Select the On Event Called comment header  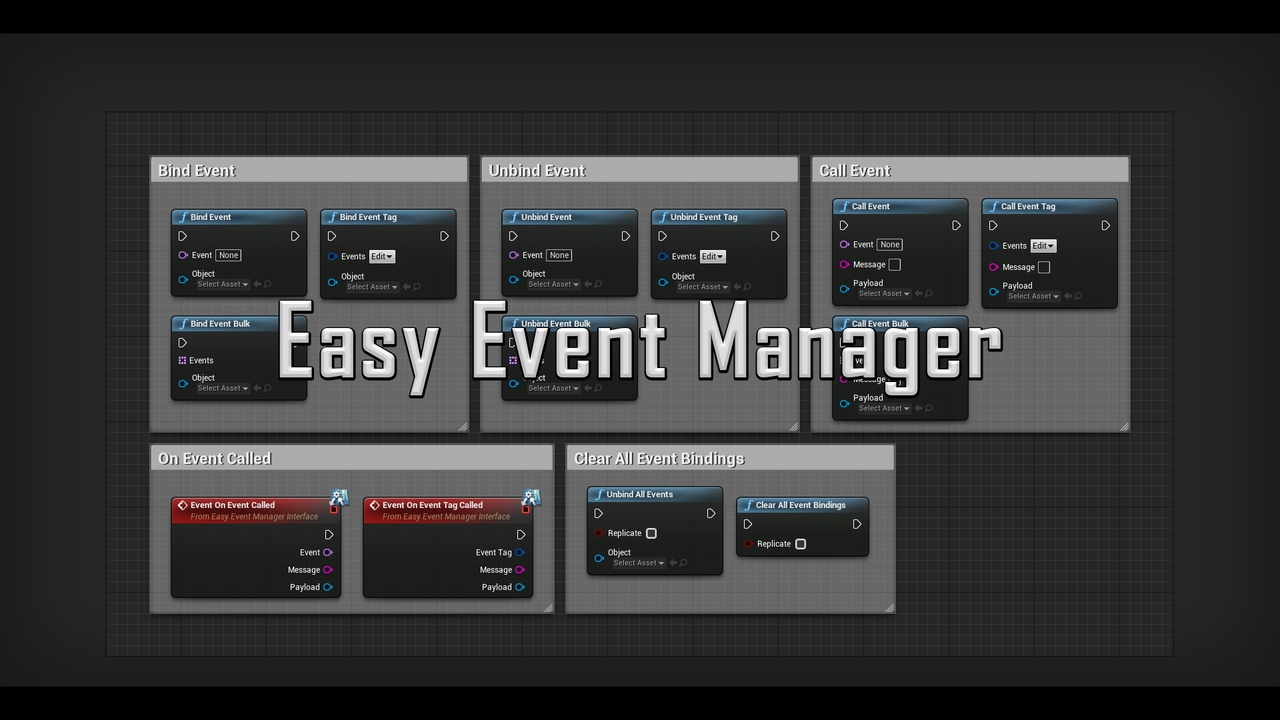click(x=352, y=458)
